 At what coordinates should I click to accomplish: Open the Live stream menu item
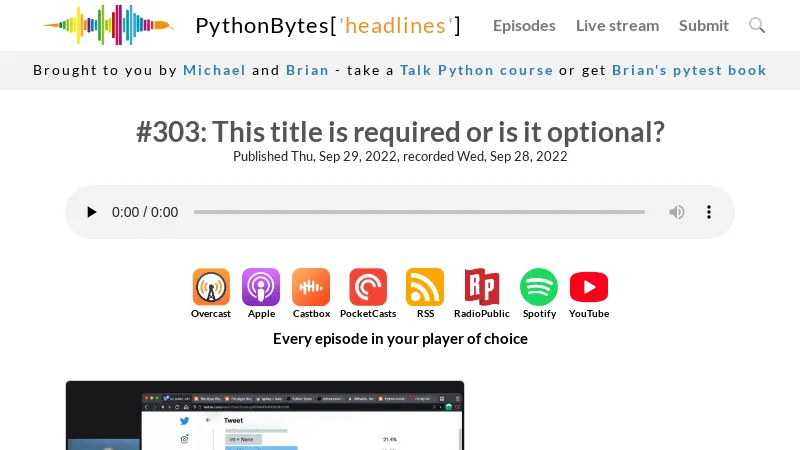click(617, 26)
